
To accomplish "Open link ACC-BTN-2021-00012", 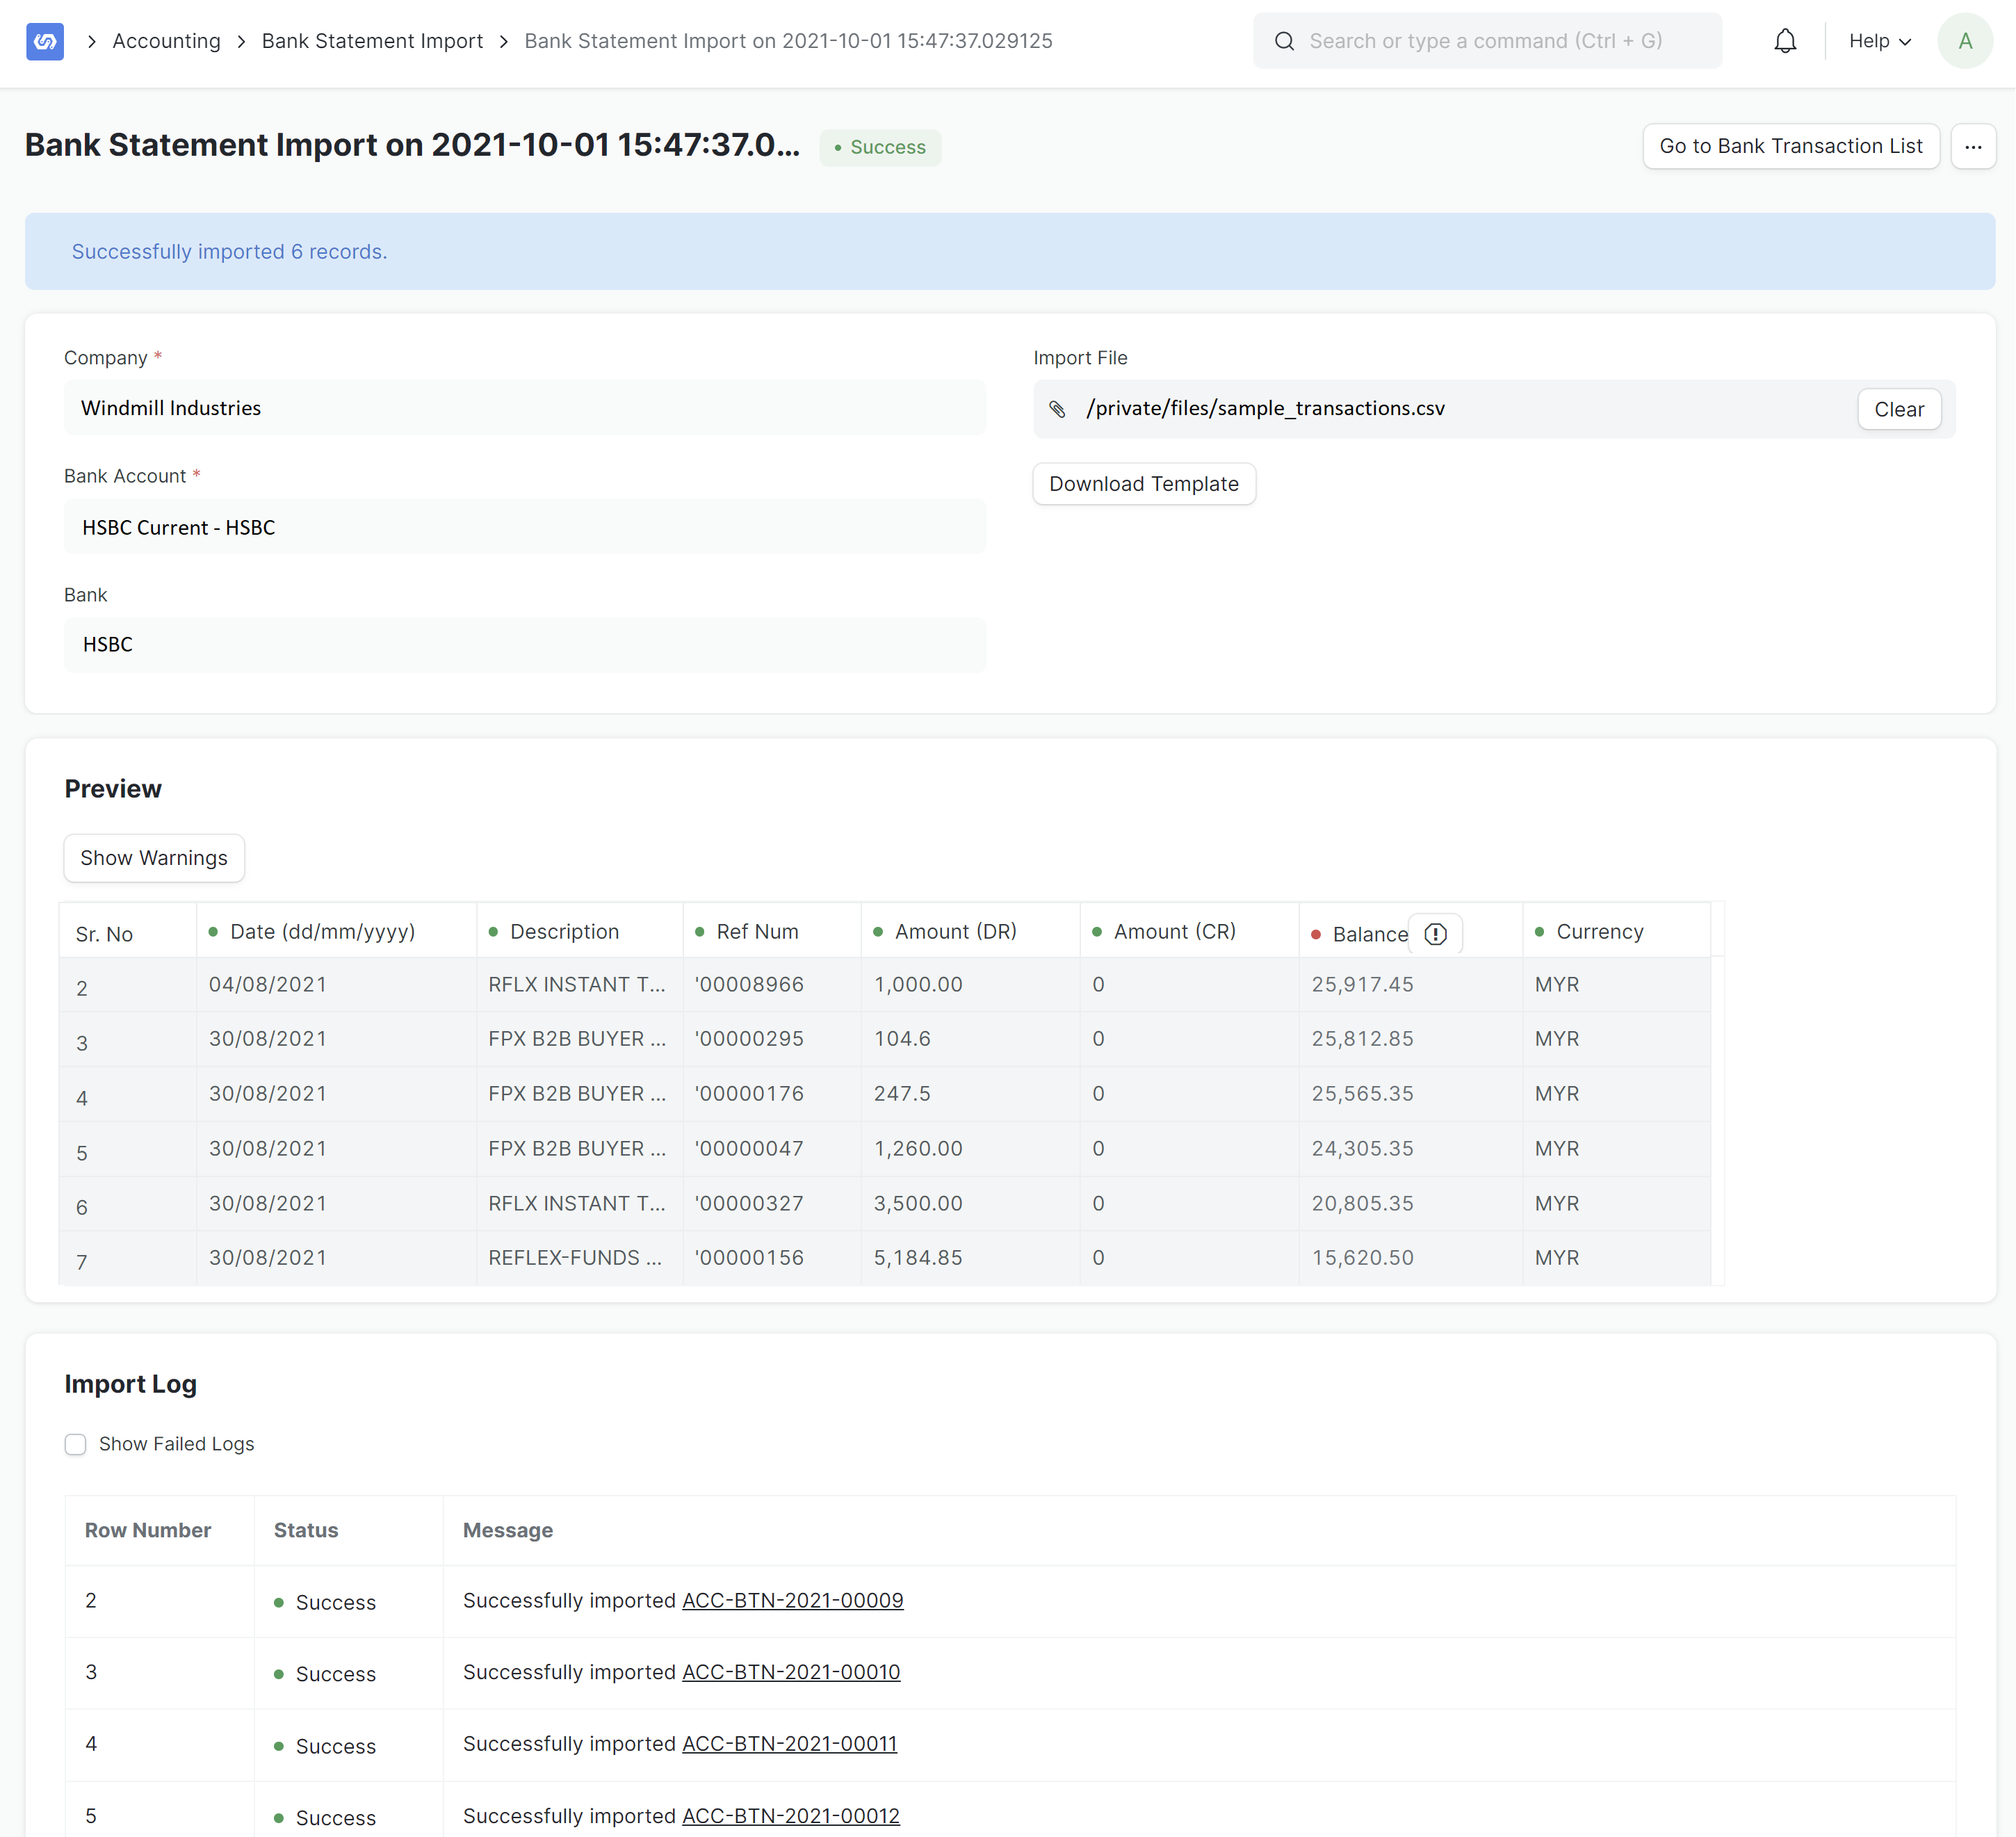I will (x=790, y=1816).
